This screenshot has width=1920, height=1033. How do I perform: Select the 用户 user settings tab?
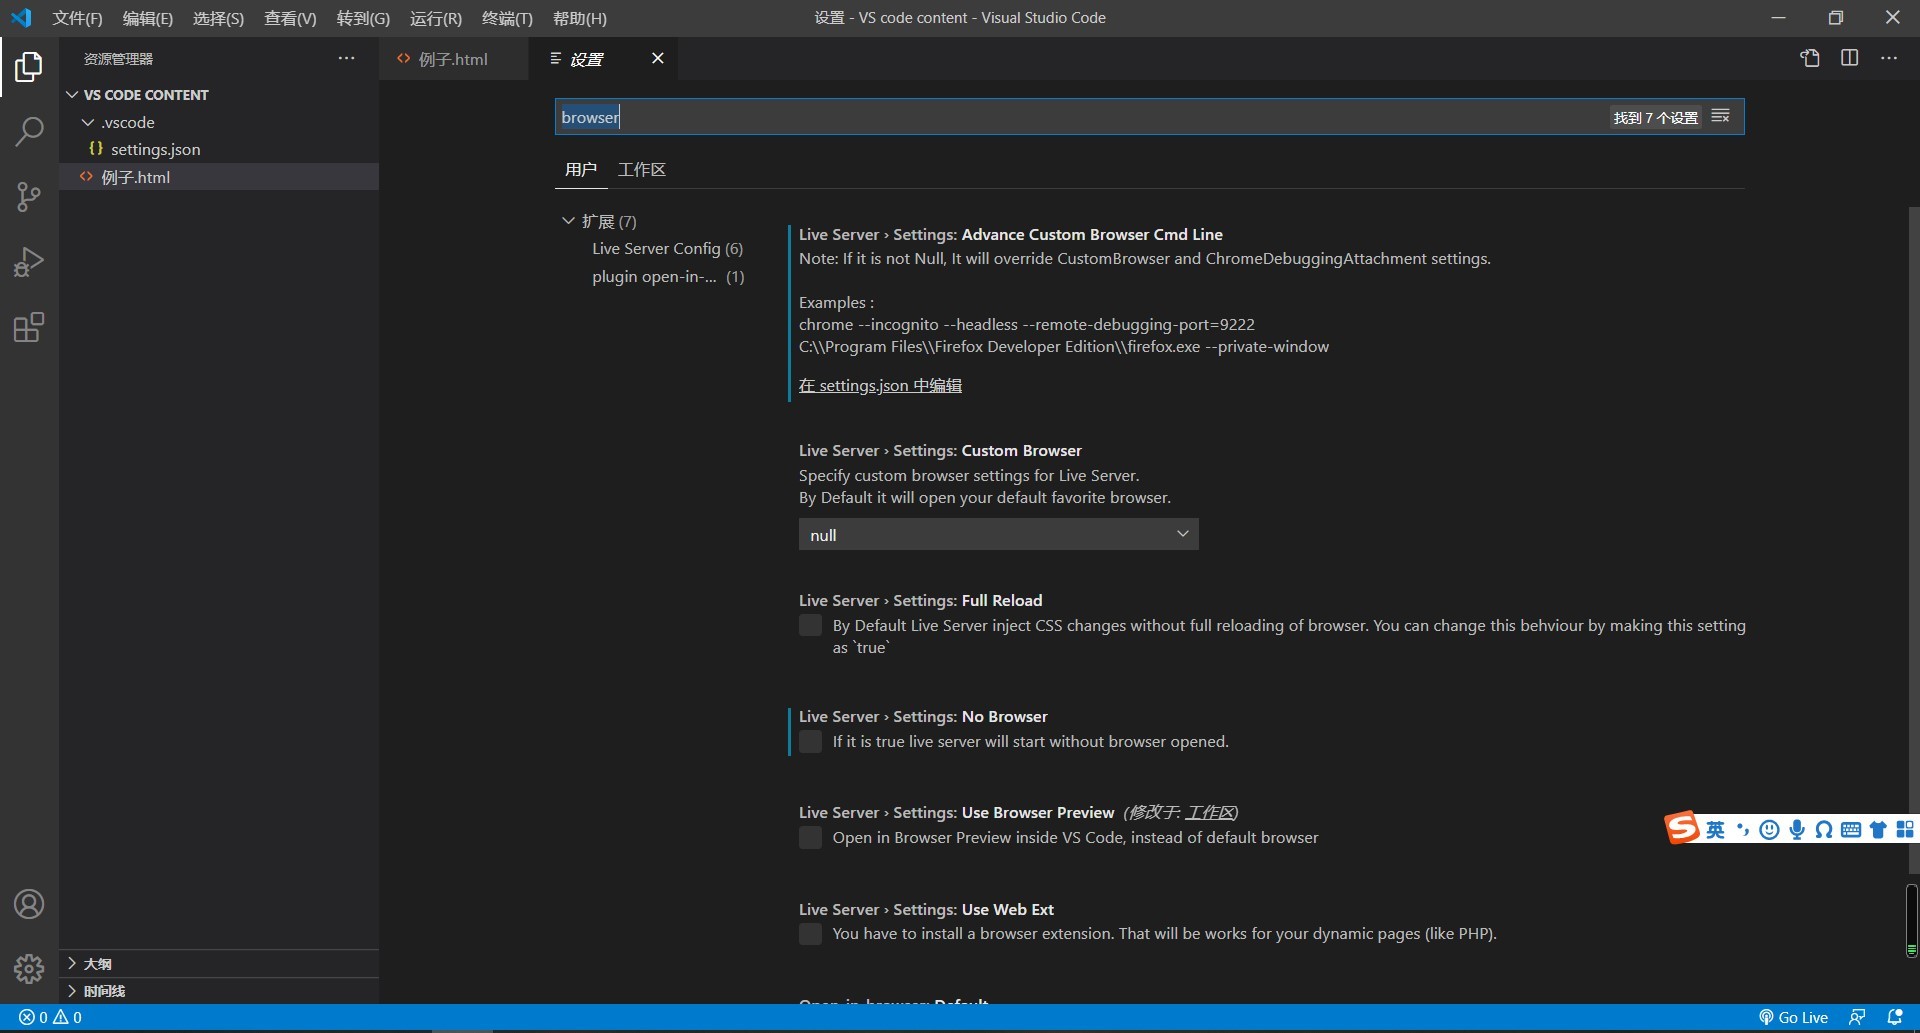click(x=581, y=170)
